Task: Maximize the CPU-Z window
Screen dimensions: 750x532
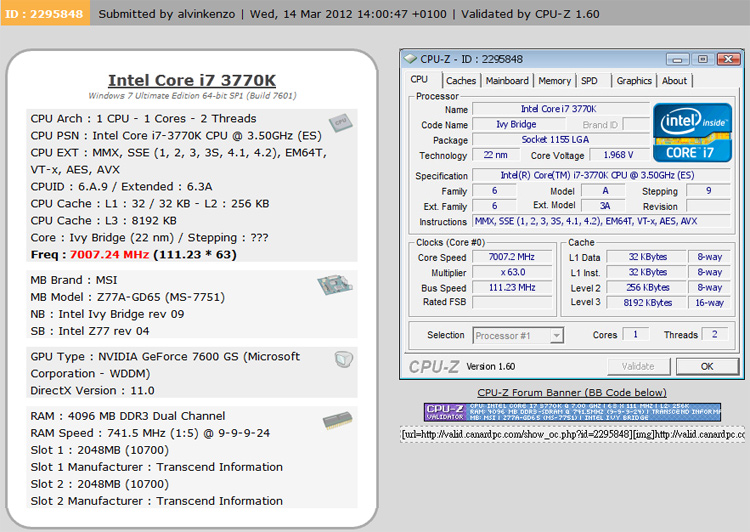Action: point(703,59)
